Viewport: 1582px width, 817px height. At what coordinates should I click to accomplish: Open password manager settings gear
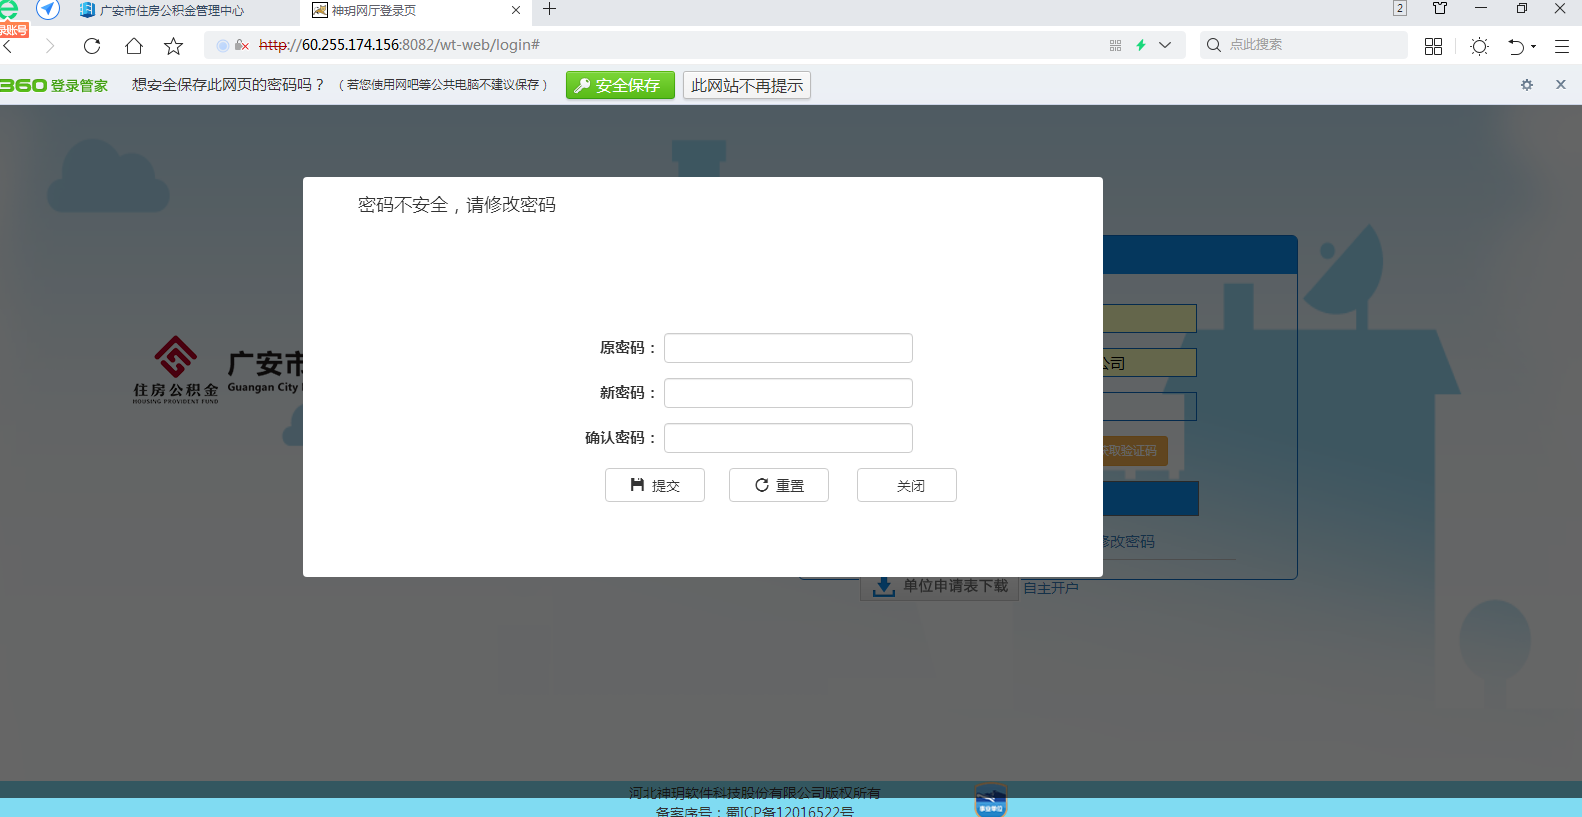1527,85
